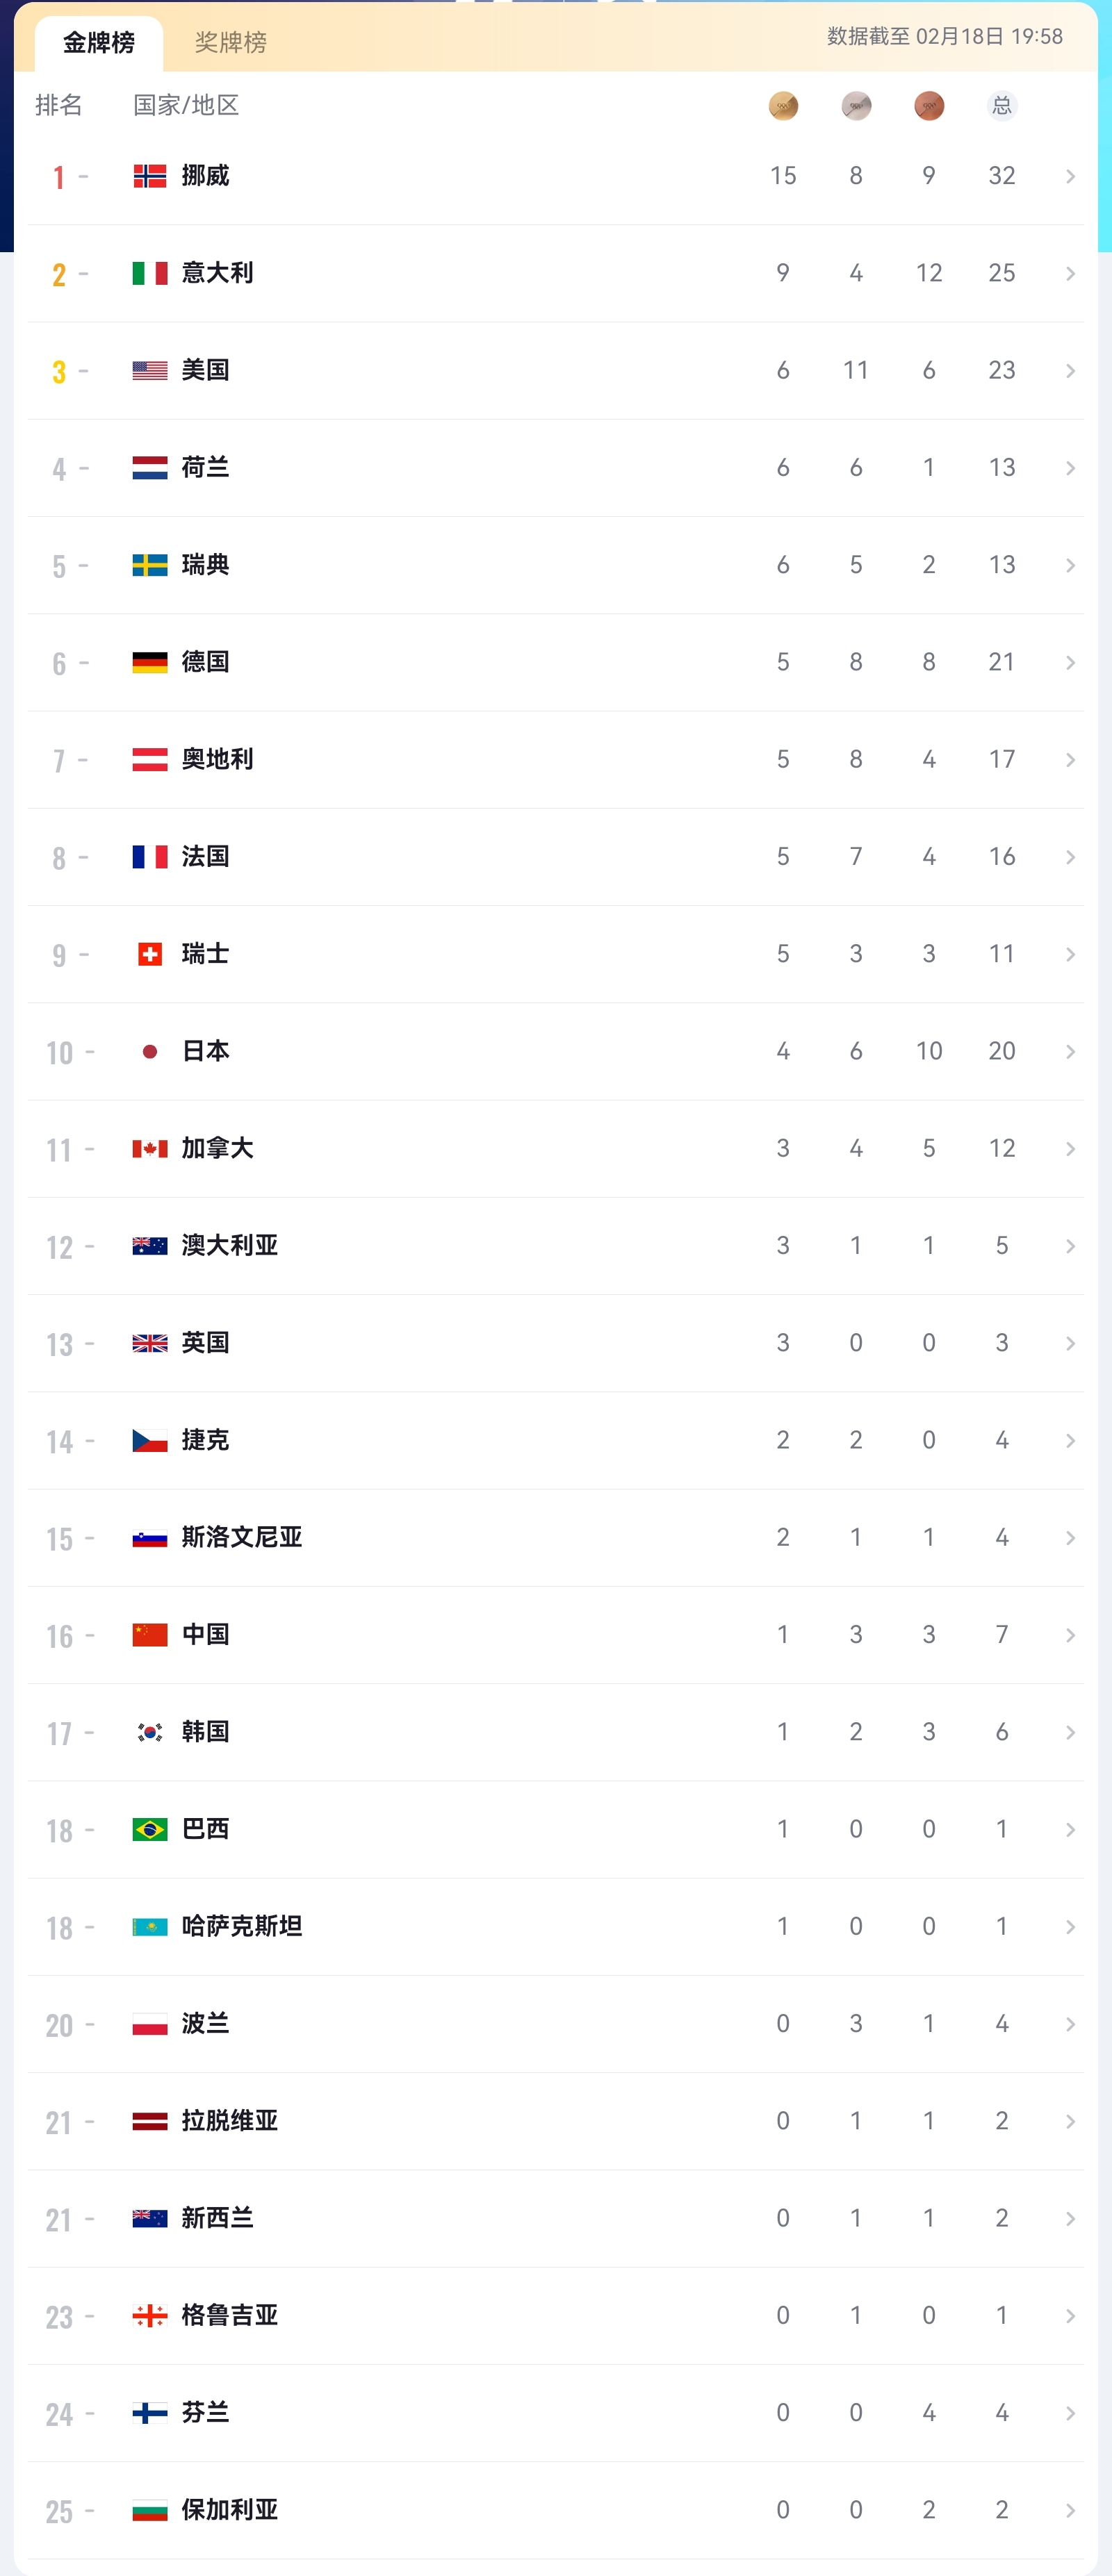Screen dimensions: 1112x2576
Task: Expand the 中国 row chevron
Action: tap(1070, 1635)
